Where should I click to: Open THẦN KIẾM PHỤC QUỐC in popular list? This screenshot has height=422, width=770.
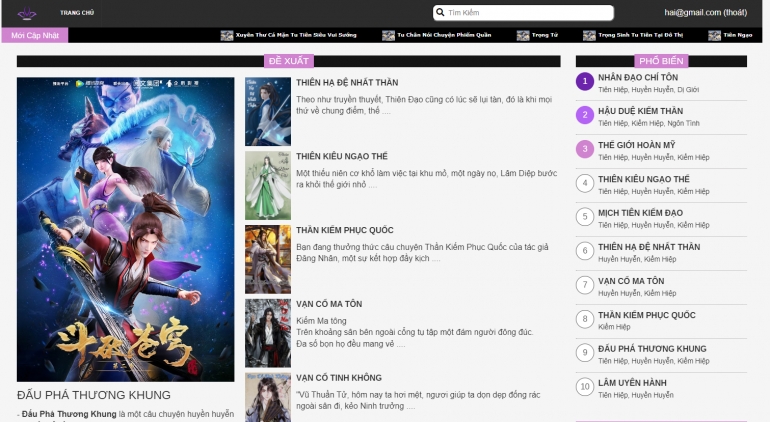point(647,315)
